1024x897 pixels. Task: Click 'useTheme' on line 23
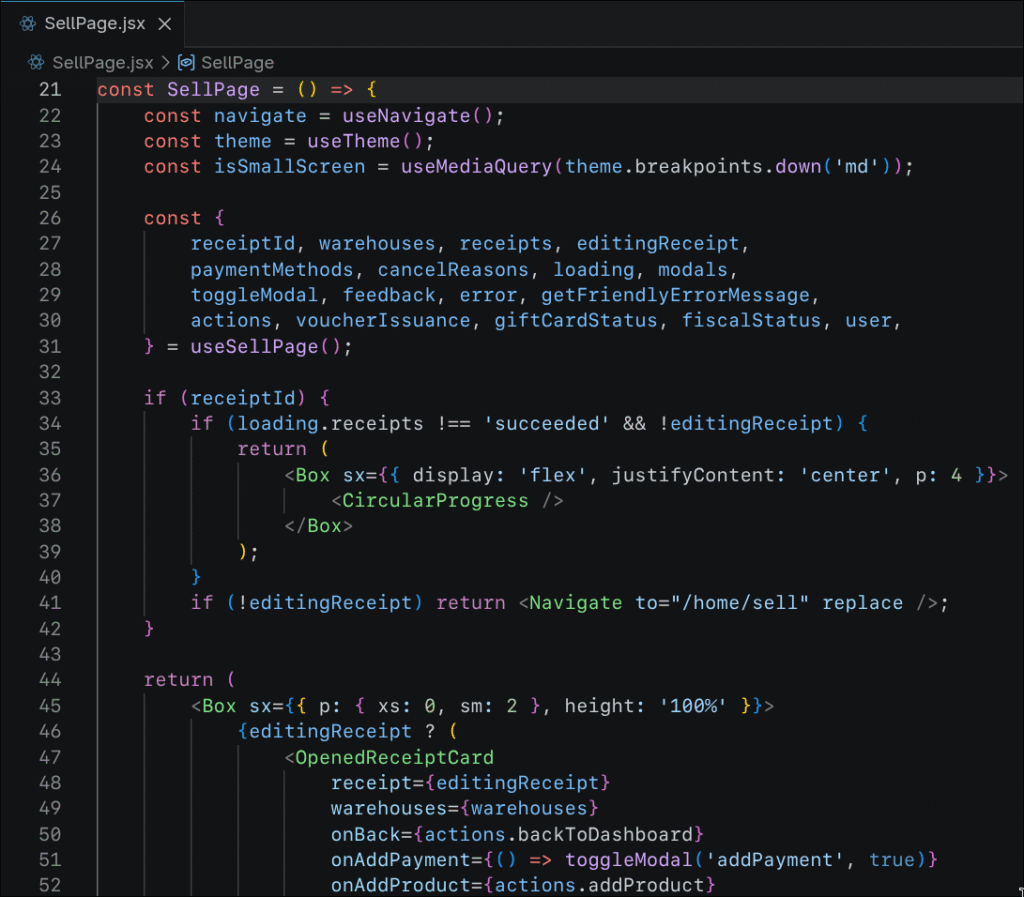354,141
